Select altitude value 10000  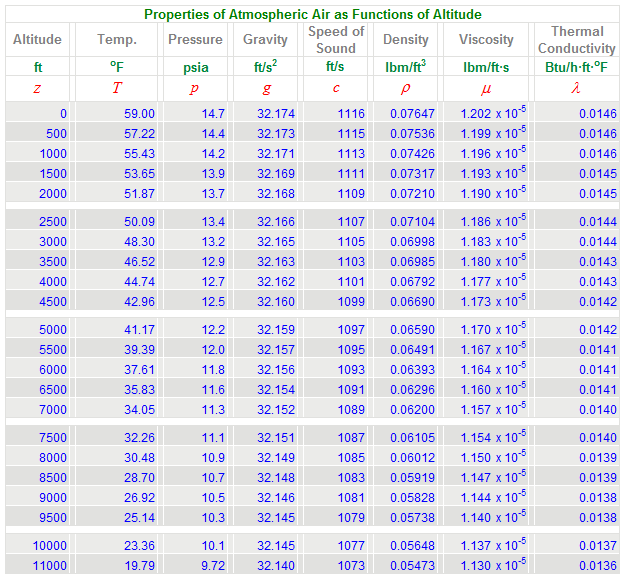[x=49, y=546]
